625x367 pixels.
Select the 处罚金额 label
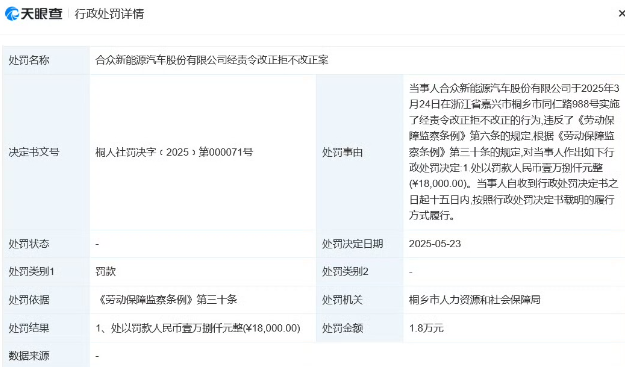342,328
